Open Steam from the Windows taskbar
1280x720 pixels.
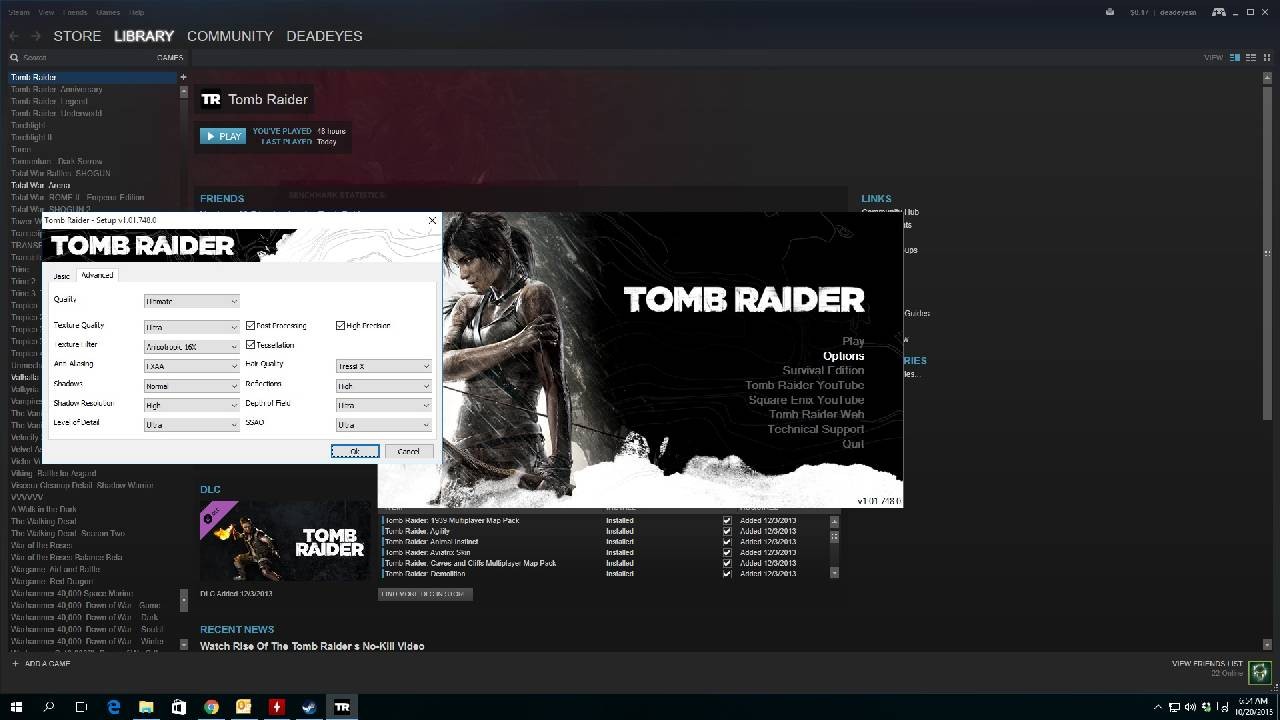[309, 707]
